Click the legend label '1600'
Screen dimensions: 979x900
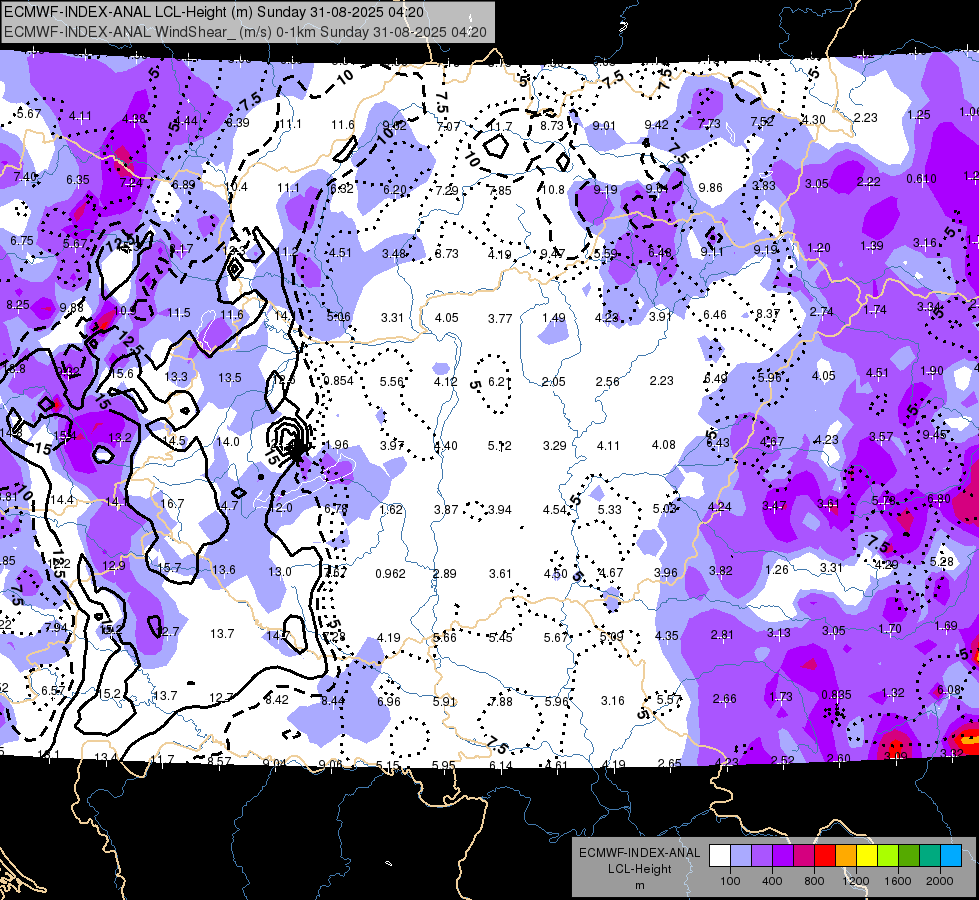[897, 881]
